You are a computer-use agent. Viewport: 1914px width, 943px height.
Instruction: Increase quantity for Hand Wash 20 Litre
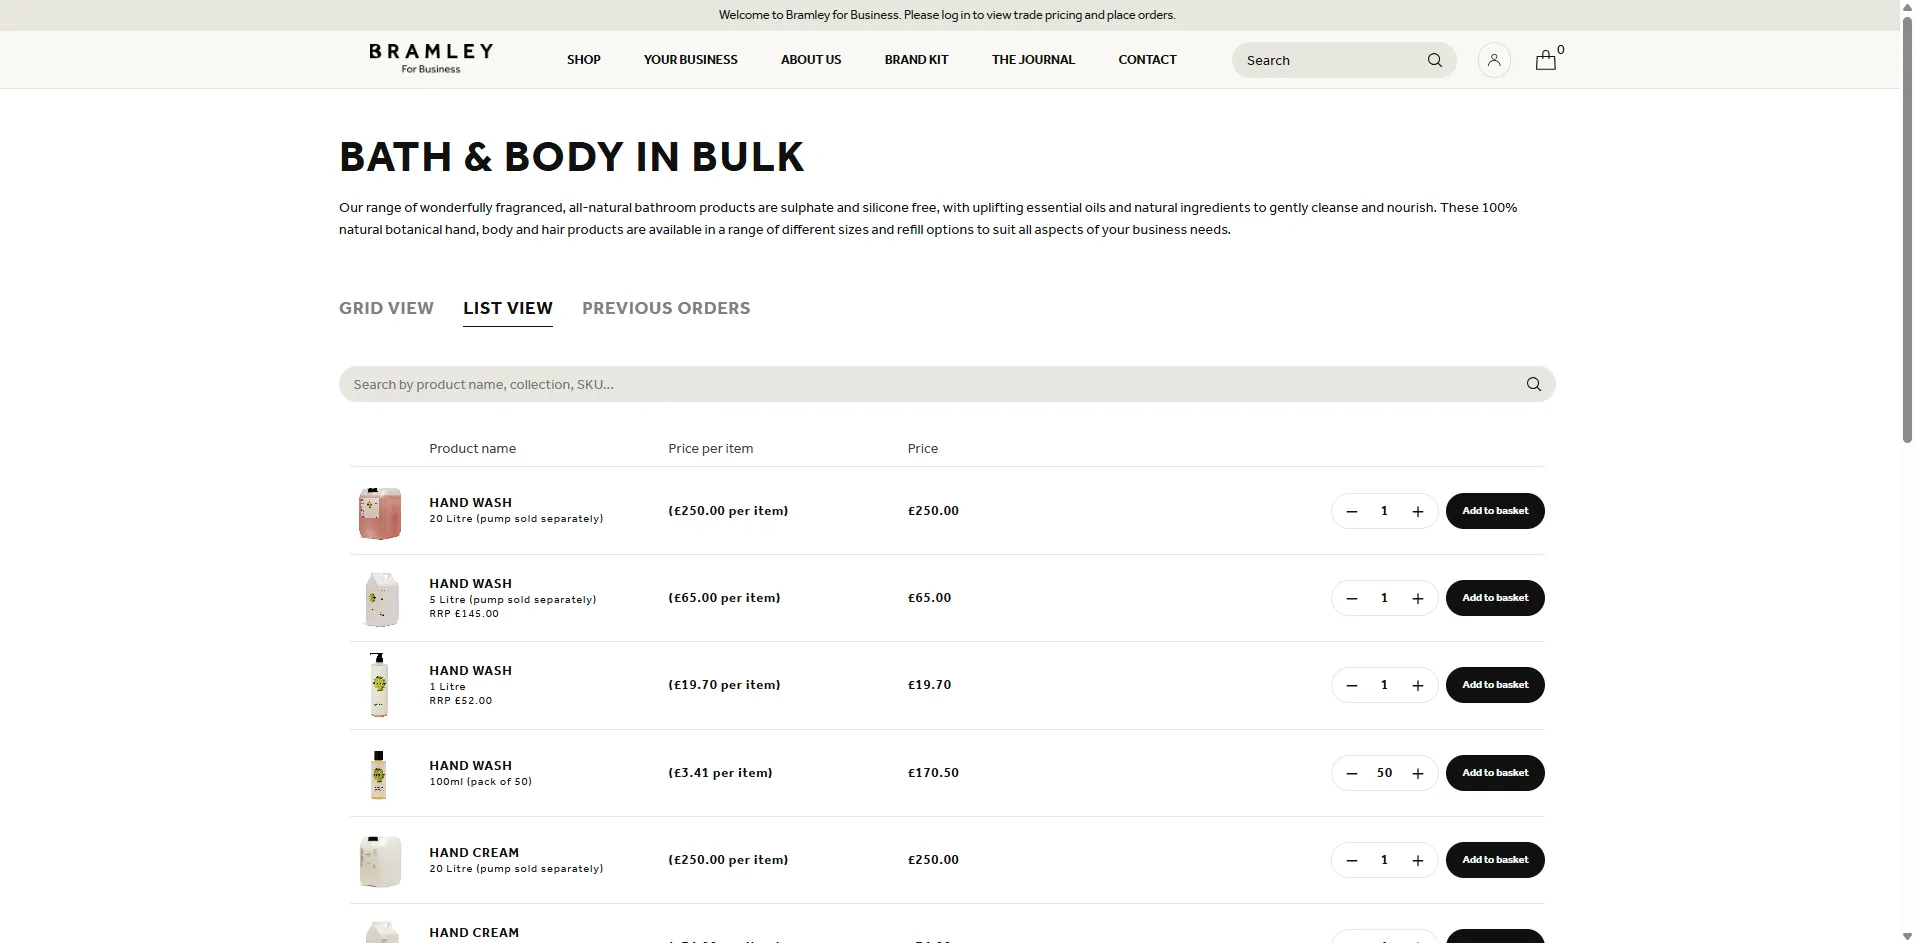point(1417,511)
